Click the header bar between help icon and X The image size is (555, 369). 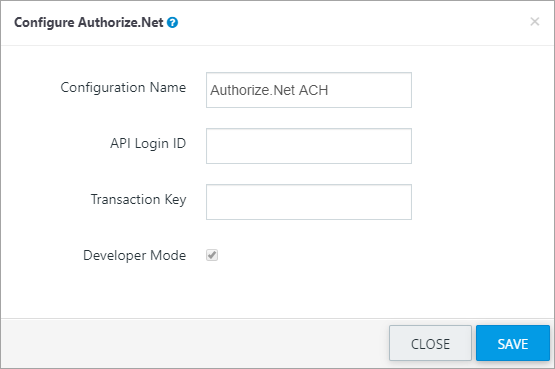pos(354,23)
